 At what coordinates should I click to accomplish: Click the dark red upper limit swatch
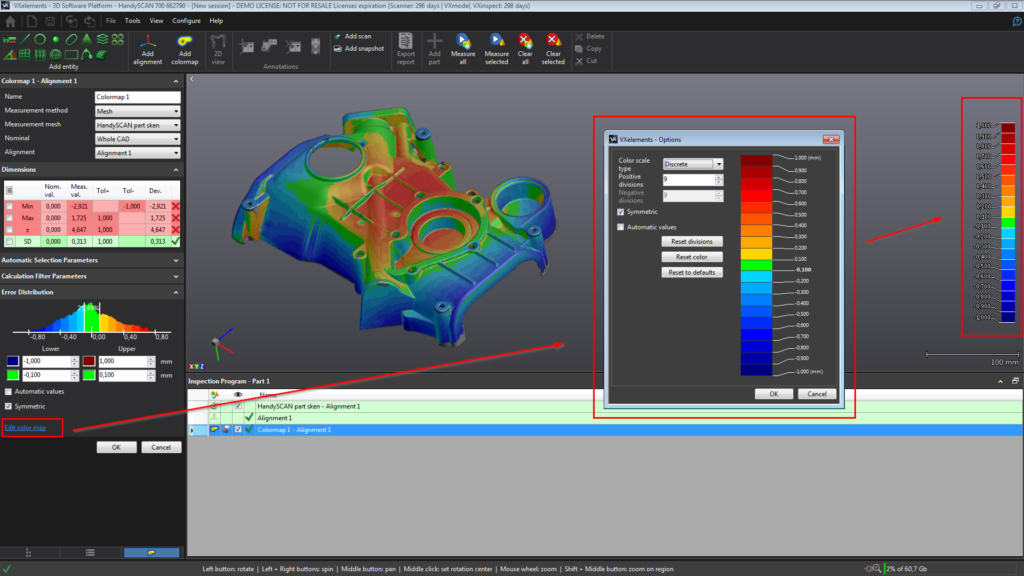(89, 361)
